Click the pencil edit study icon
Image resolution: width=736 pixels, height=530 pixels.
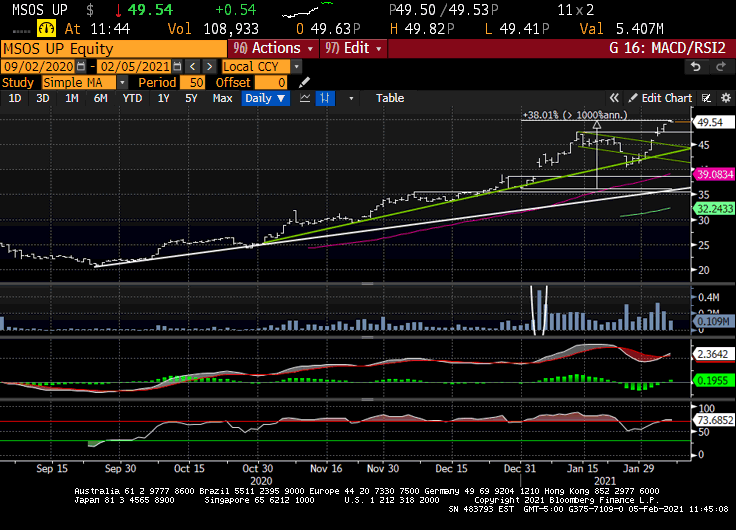[x=304, y=83]
